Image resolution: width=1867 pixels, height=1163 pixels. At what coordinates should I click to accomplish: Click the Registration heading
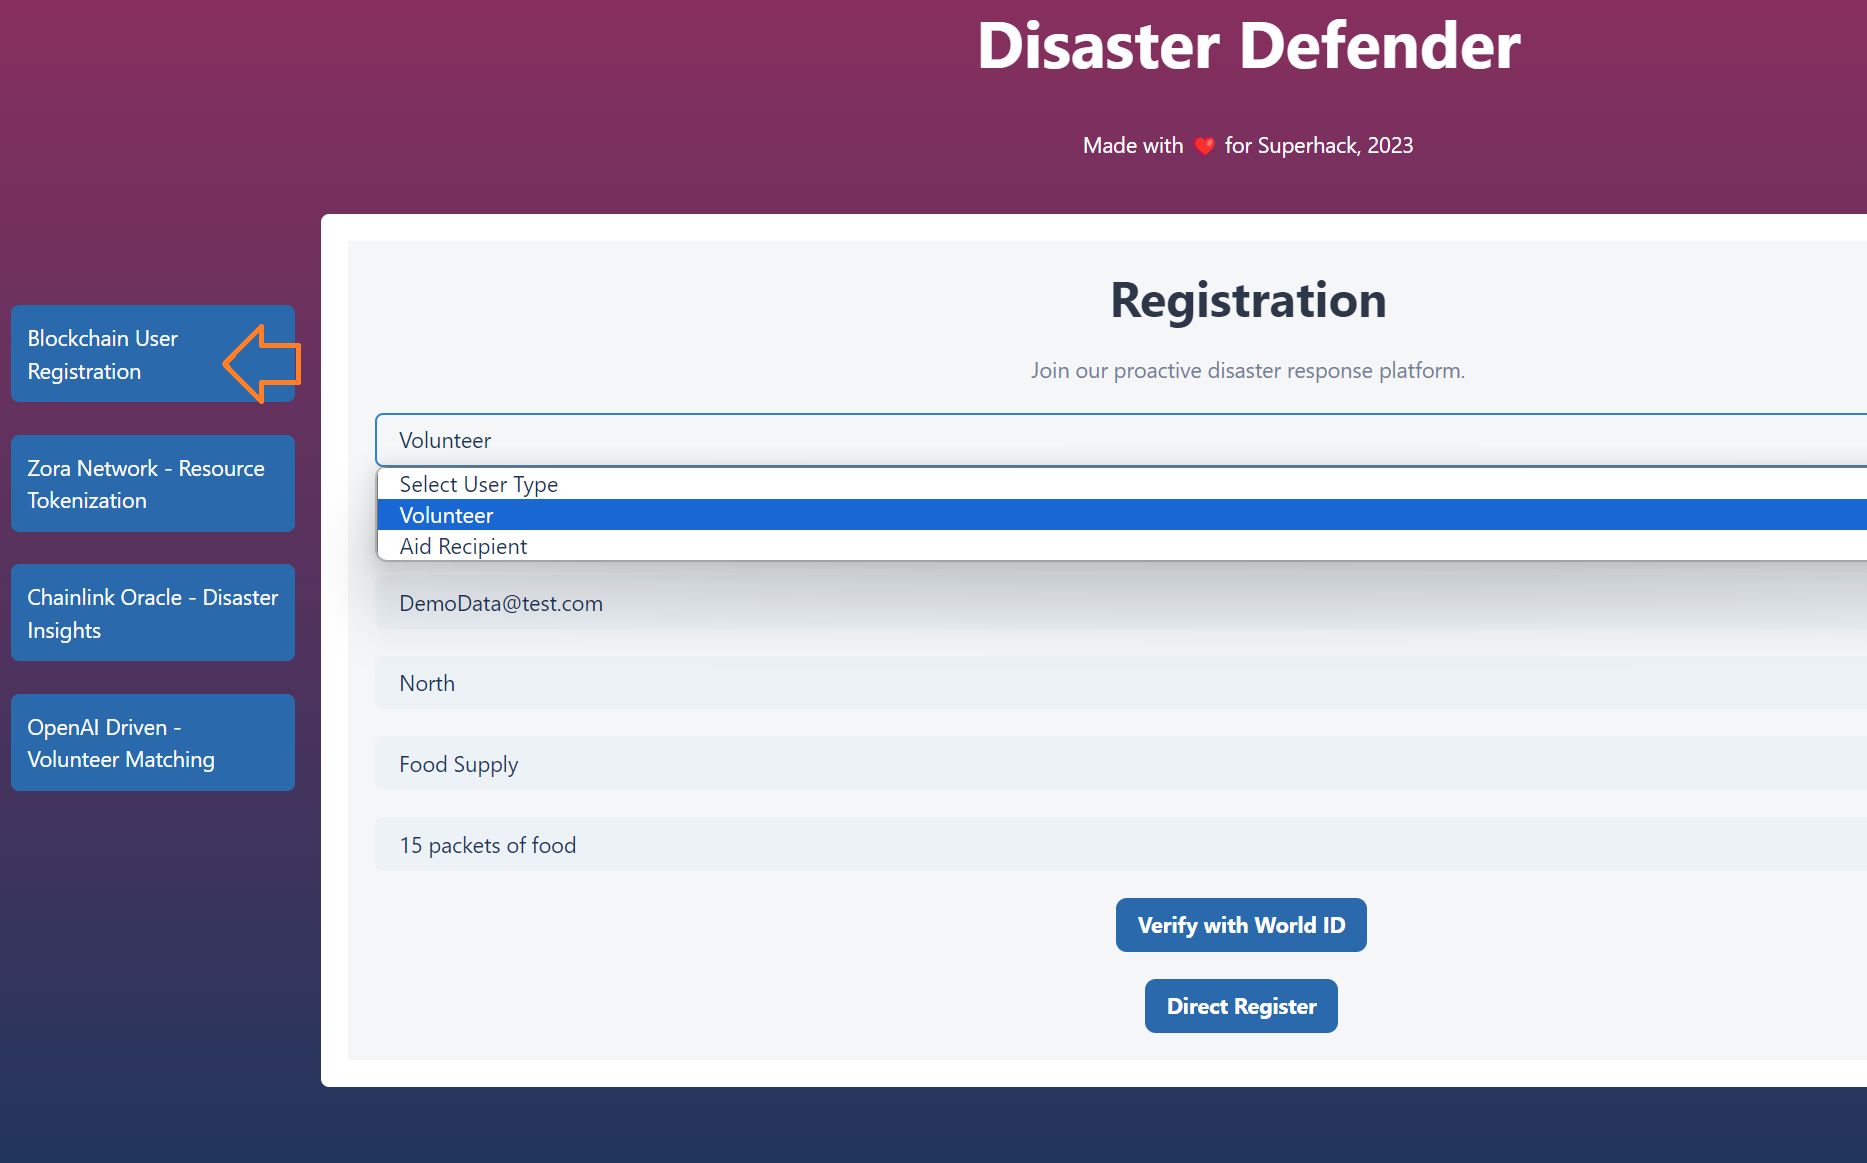(1248, 300)
